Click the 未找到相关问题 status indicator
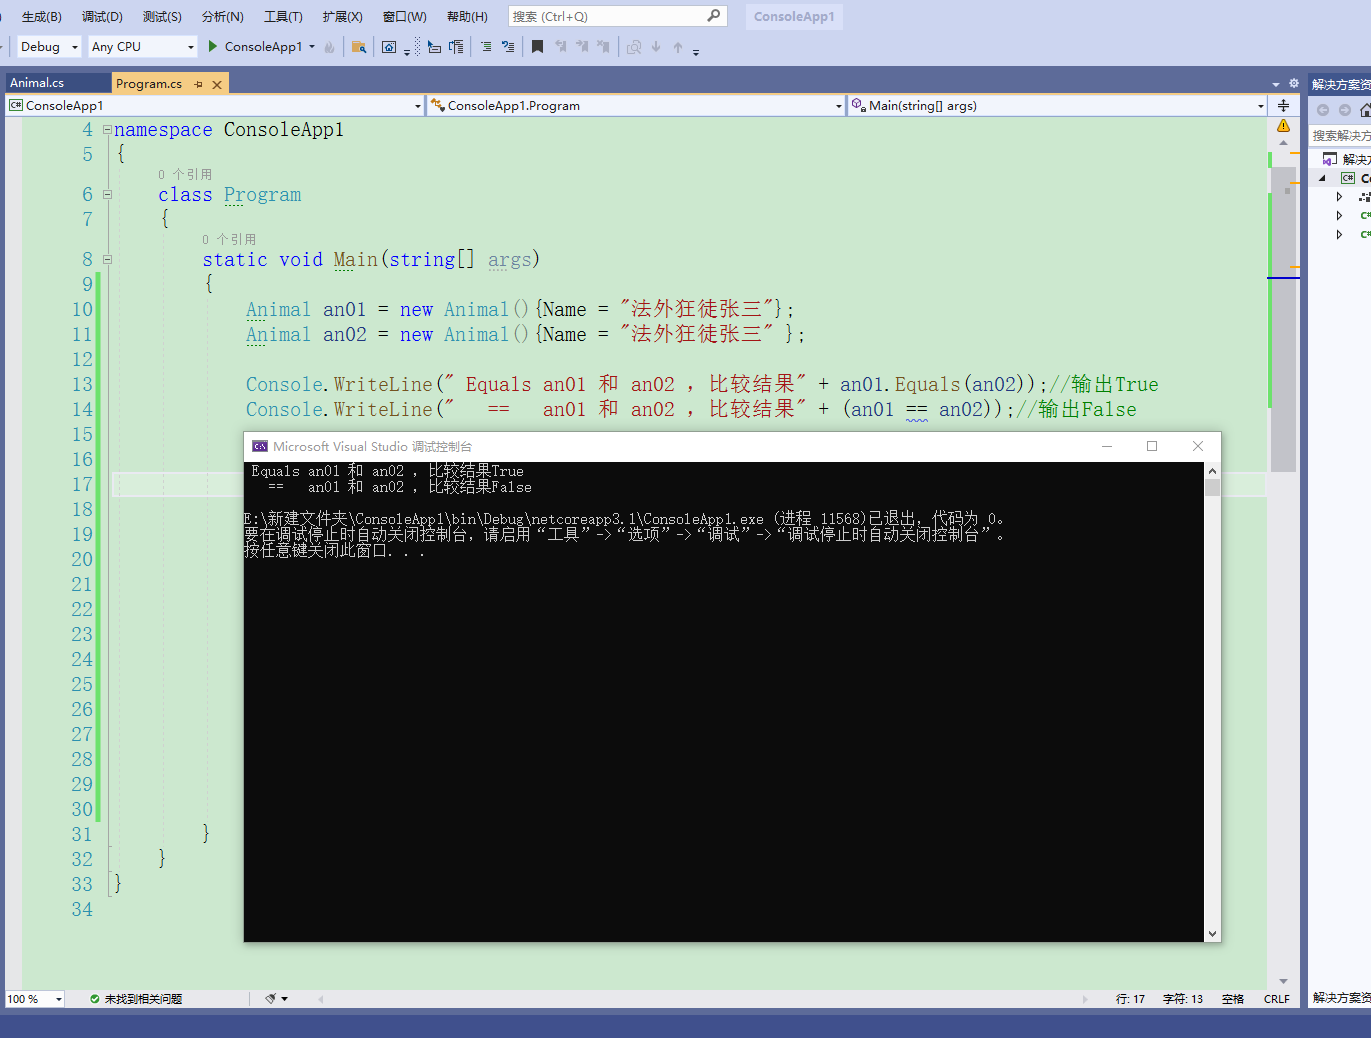The height and width of the screenshot is (1038, 1371). tap(135, 999)
